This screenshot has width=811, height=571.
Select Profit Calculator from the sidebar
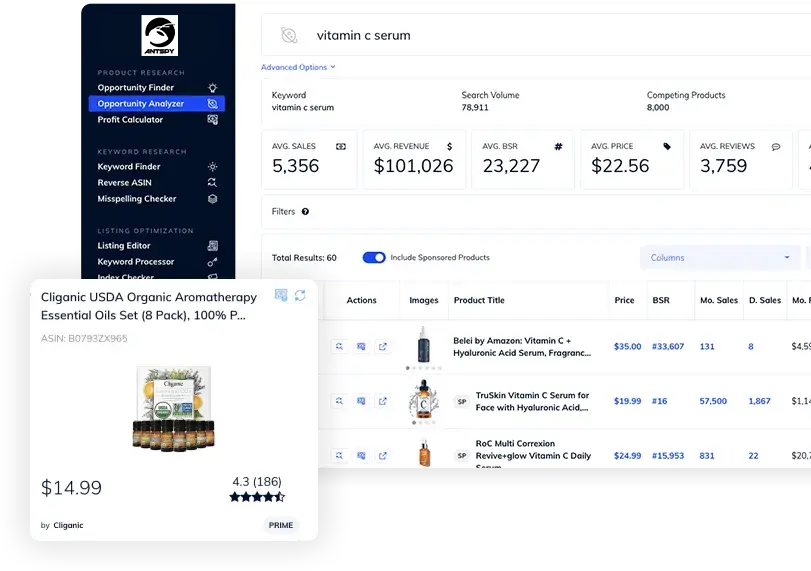click(130, 120)
